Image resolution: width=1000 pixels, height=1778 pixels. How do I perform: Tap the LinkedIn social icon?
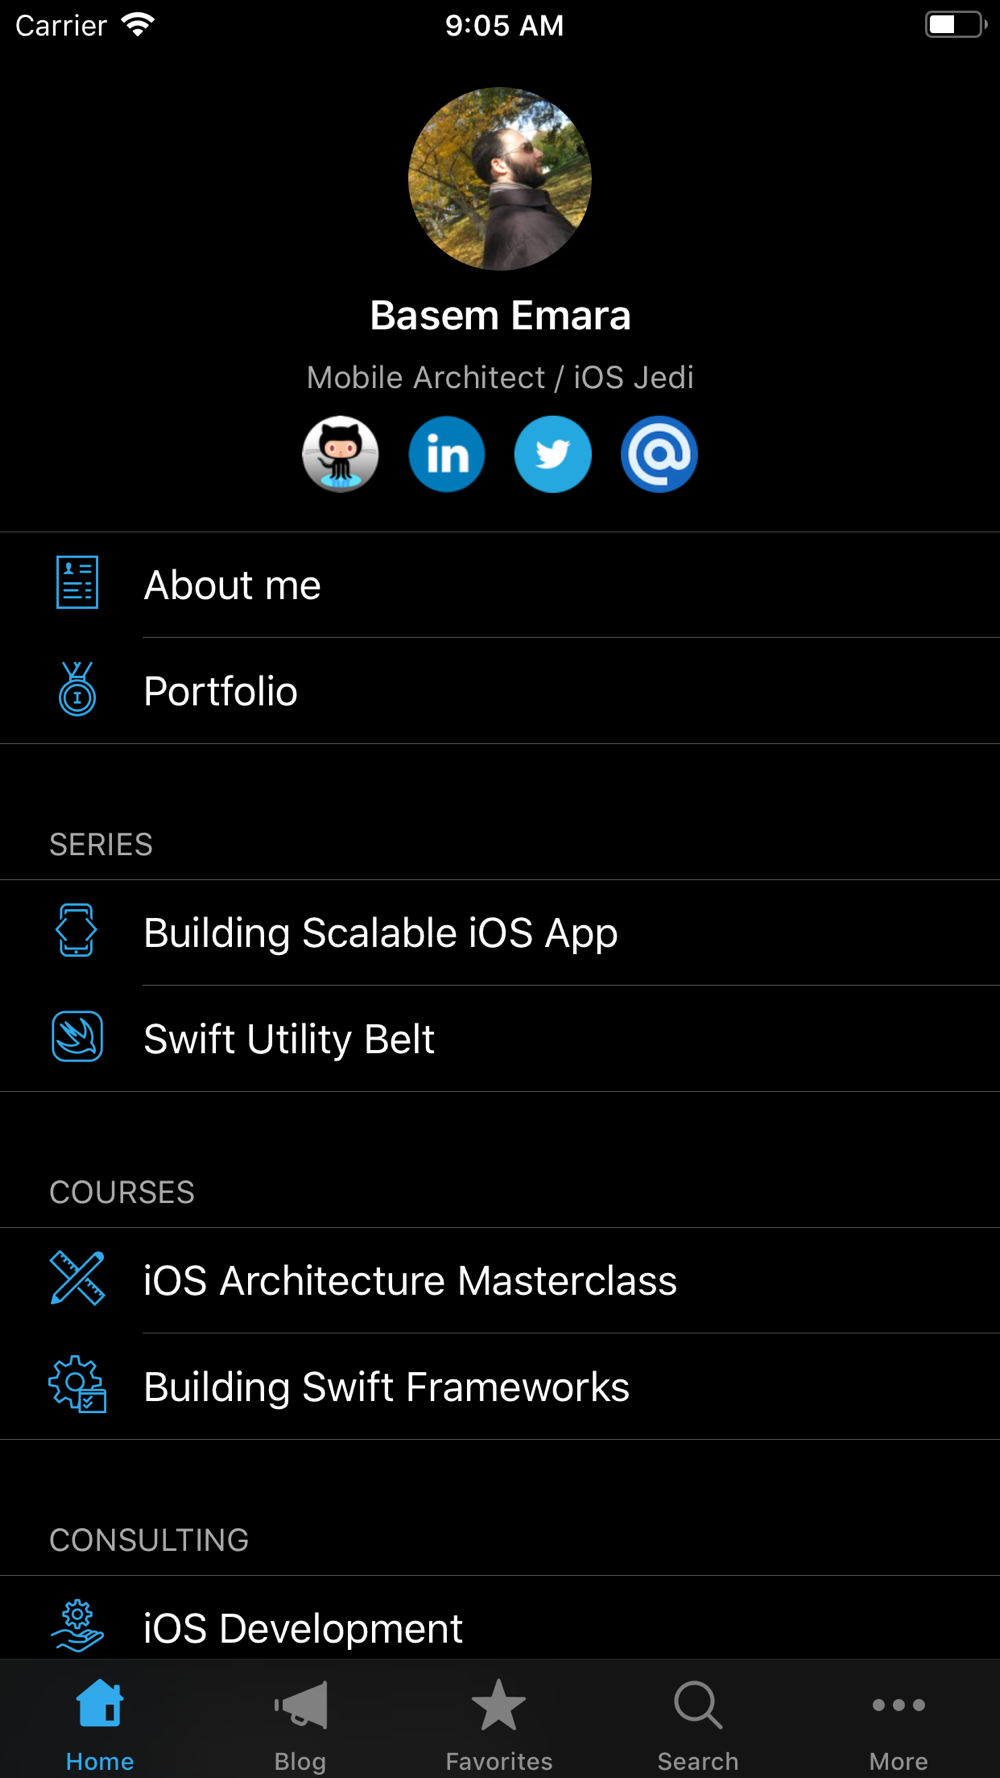click(x=447, y=454)
